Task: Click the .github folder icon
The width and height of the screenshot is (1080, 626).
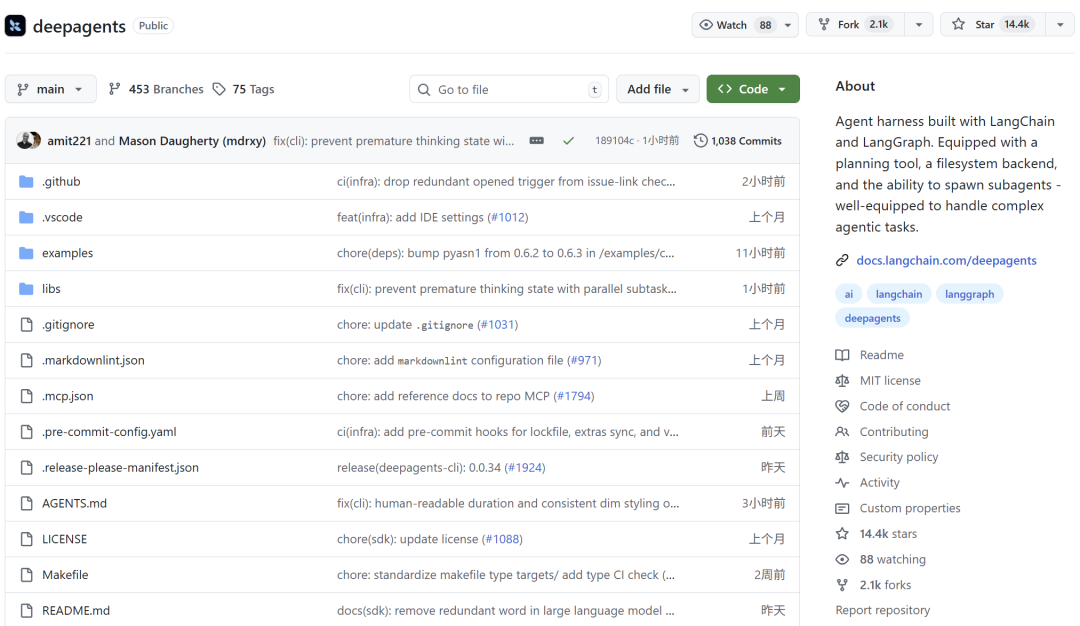Action: pyautogui.click(x=26, y=182)
